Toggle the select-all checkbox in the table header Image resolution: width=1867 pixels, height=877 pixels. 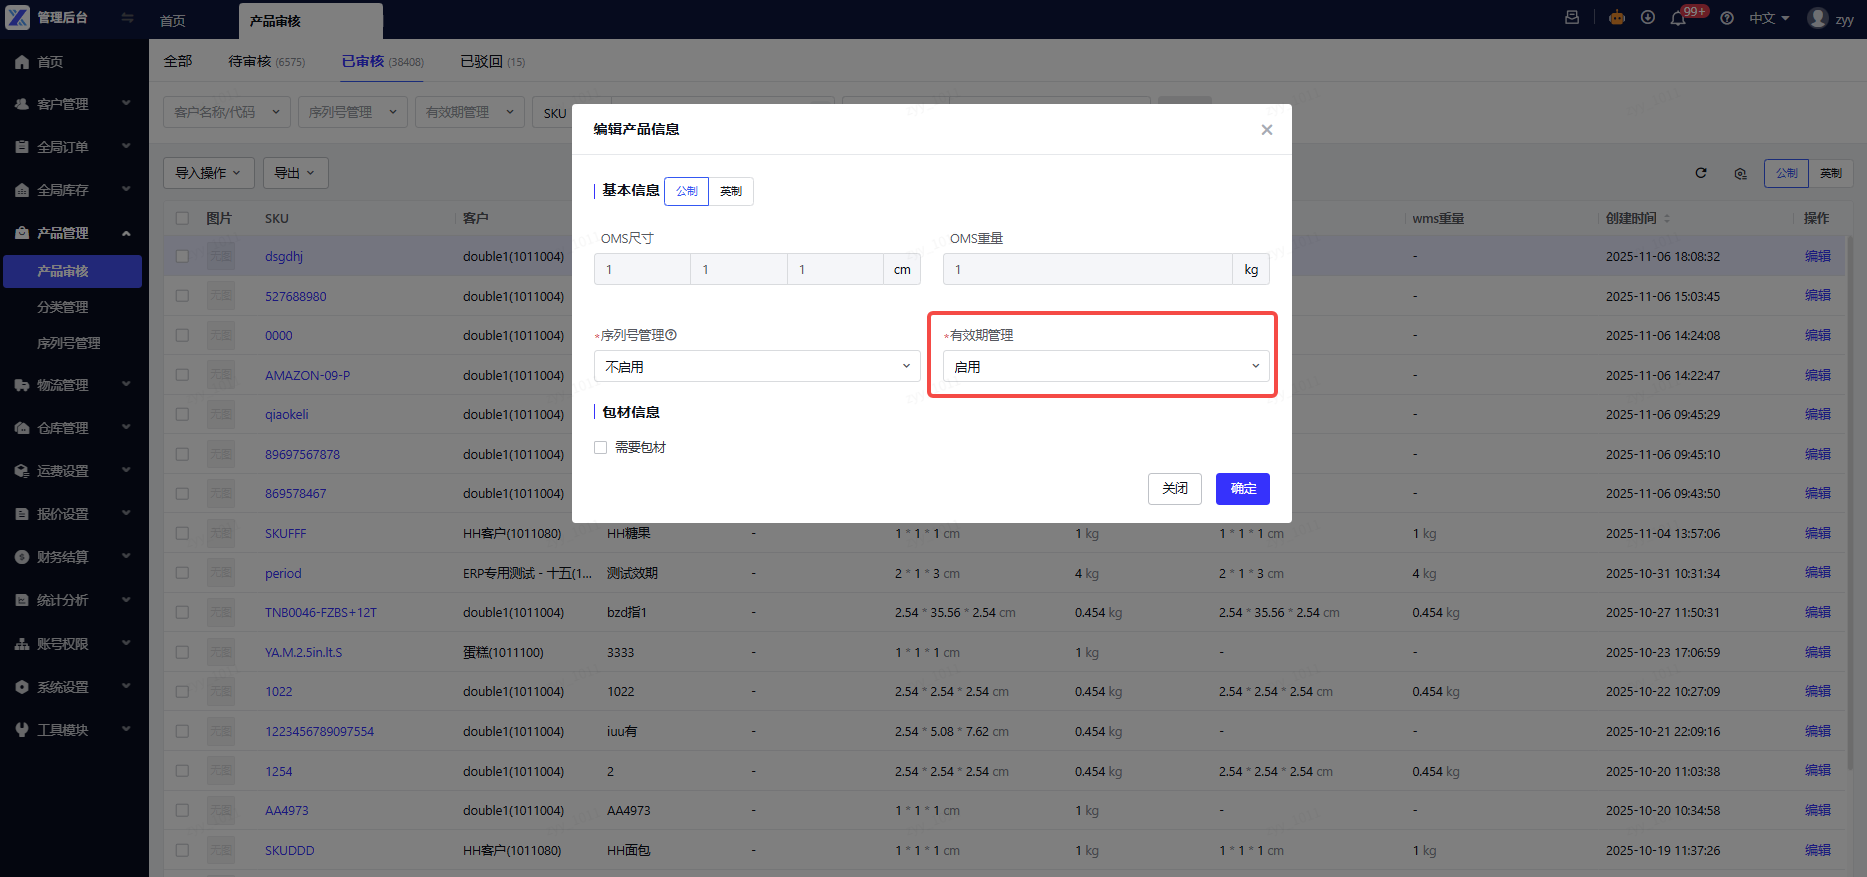click(x=182, y=218)
